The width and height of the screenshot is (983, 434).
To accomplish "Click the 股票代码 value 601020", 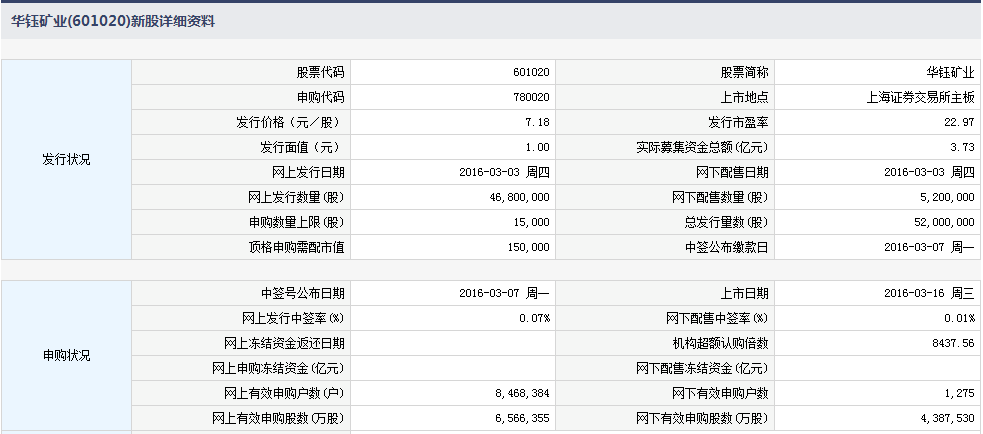I will click(x=530, y=73).
